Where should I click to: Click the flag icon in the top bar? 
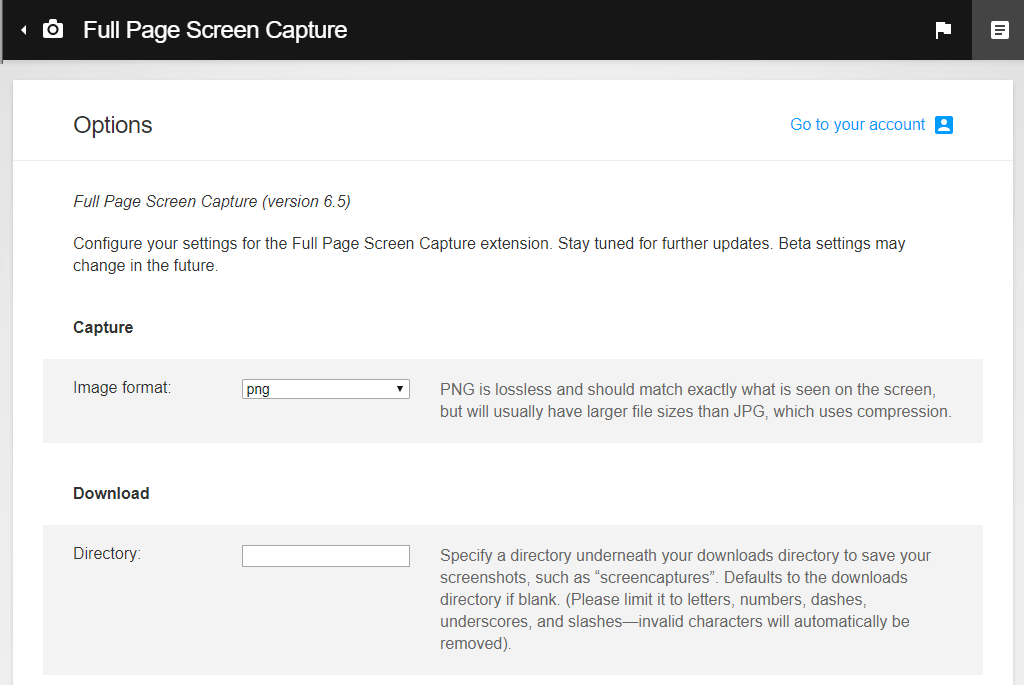(943, 30)
